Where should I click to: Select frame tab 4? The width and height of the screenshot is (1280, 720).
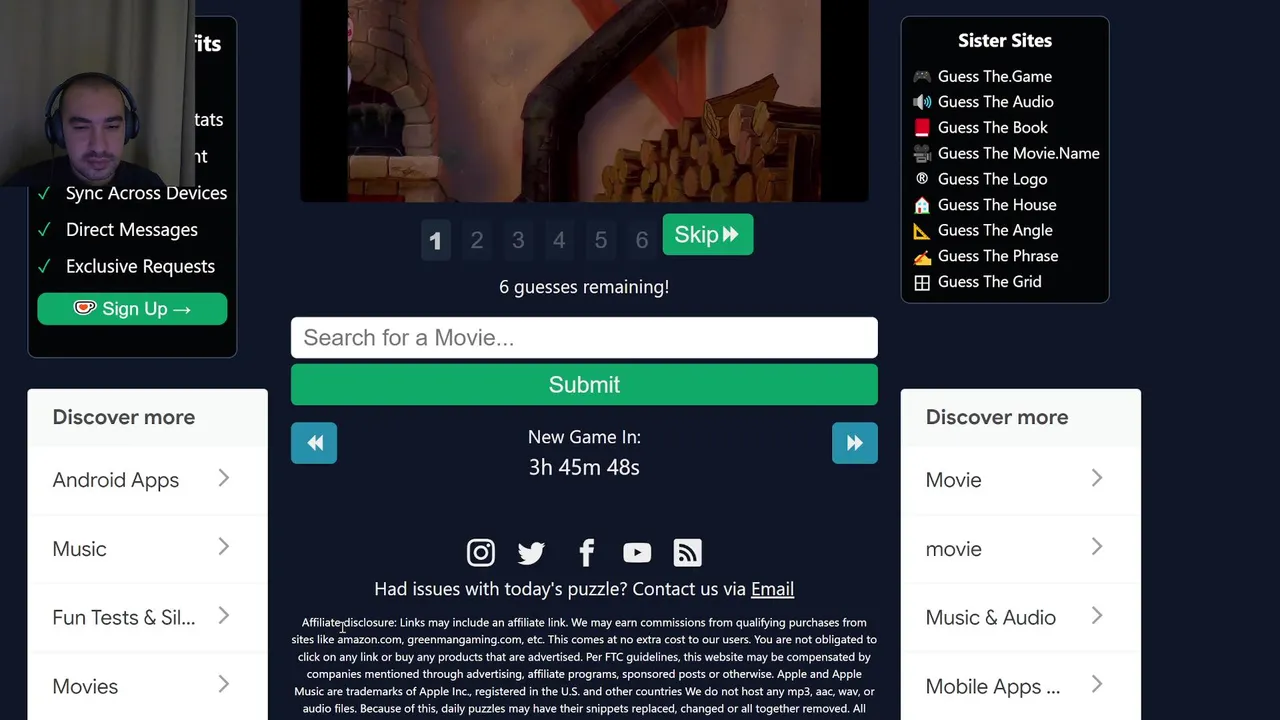559,240
